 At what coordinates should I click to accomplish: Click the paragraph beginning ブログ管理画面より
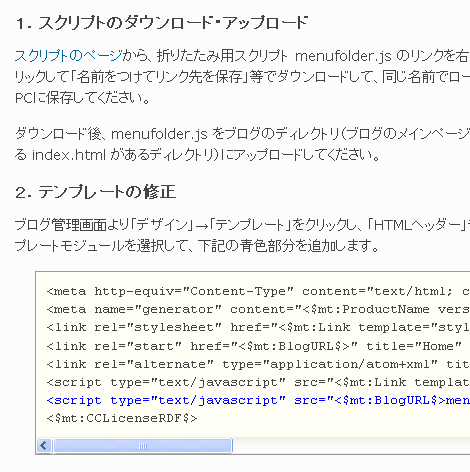[242, 236]
